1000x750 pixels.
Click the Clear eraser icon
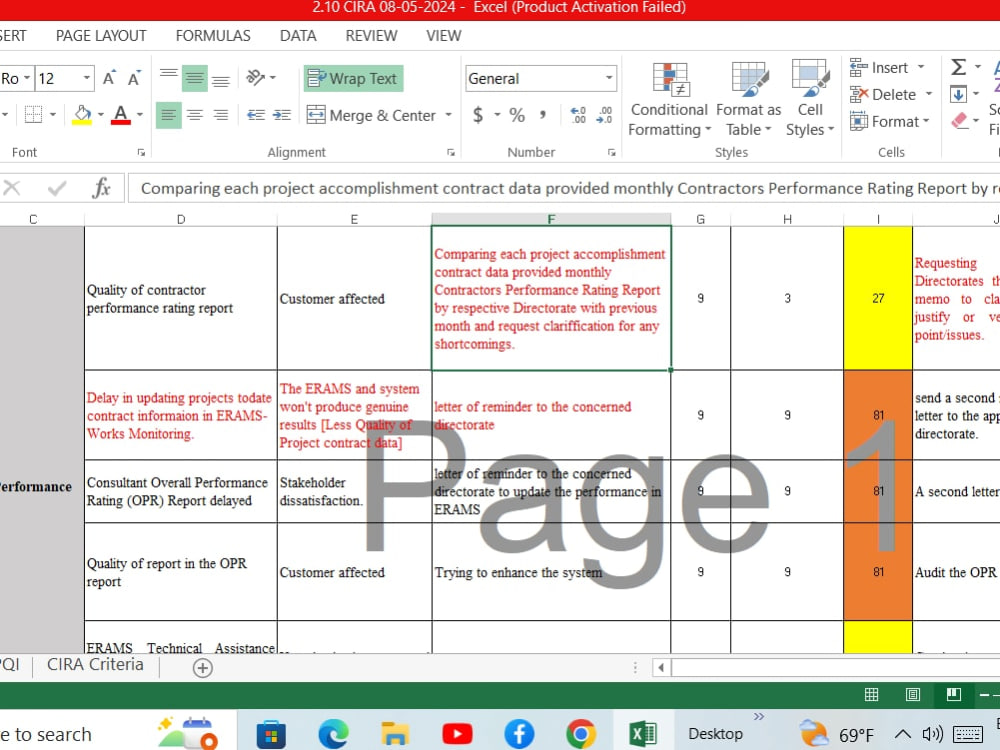959,121
